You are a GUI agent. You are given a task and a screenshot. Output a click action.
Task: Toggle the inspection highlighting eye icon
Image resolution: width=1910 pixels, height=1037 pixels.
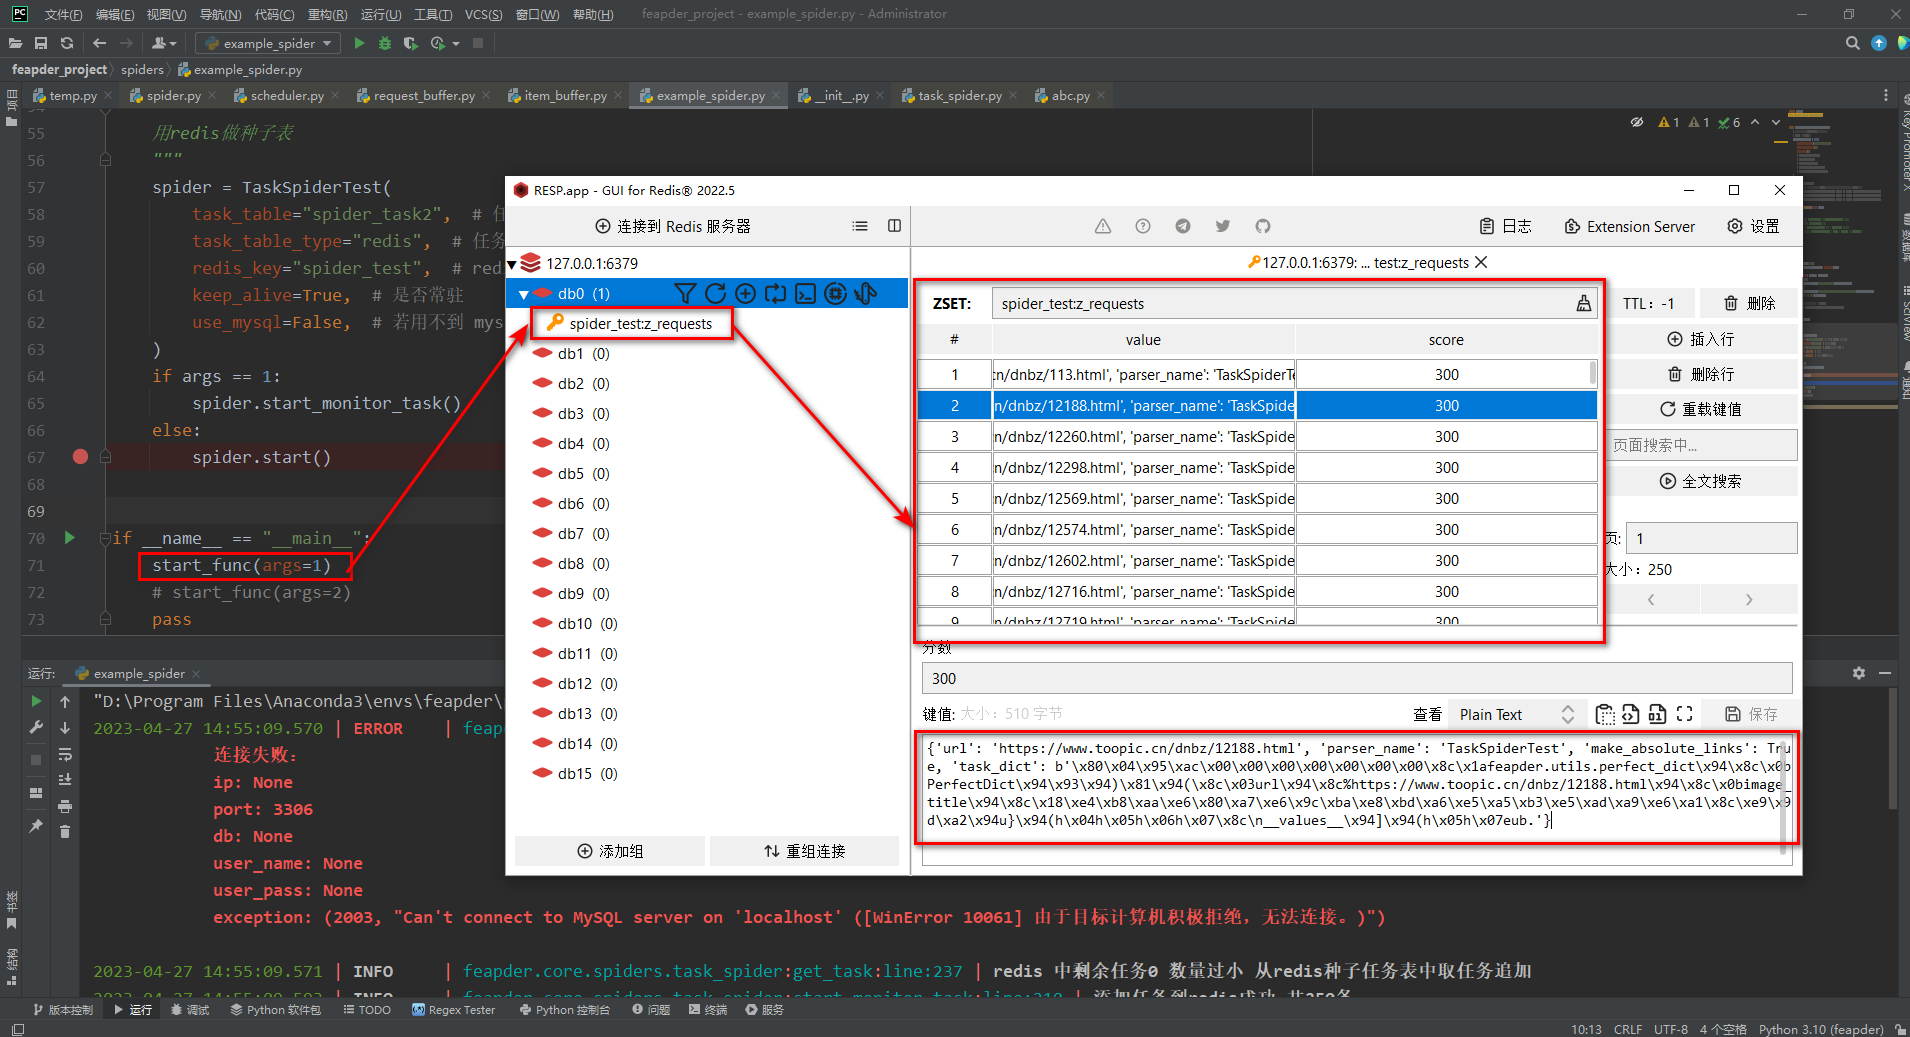1637,122
